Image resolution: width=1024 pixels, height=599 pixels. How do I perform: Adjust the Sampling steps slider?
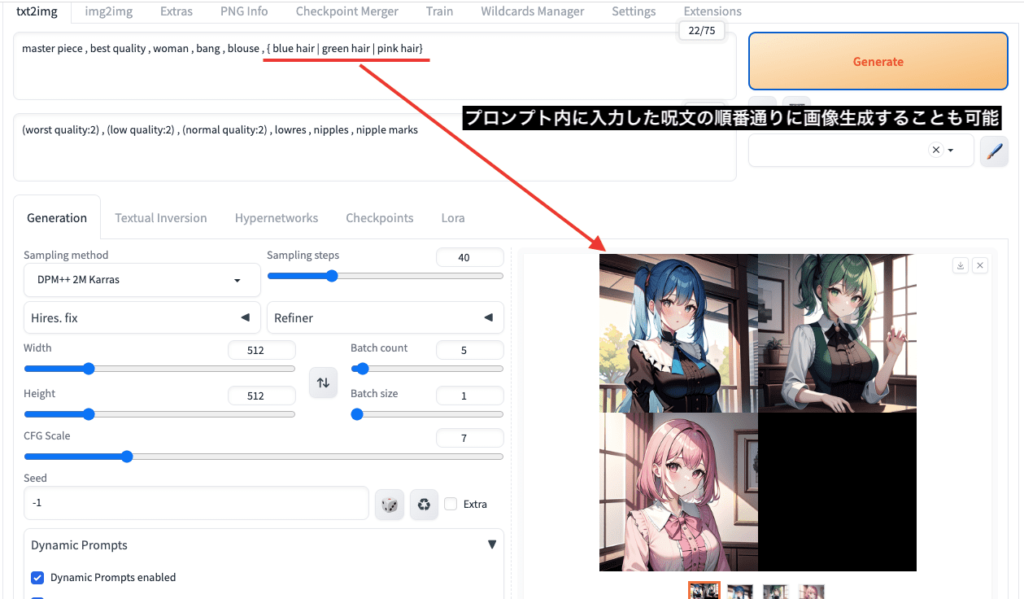click(x=385, y=276)
